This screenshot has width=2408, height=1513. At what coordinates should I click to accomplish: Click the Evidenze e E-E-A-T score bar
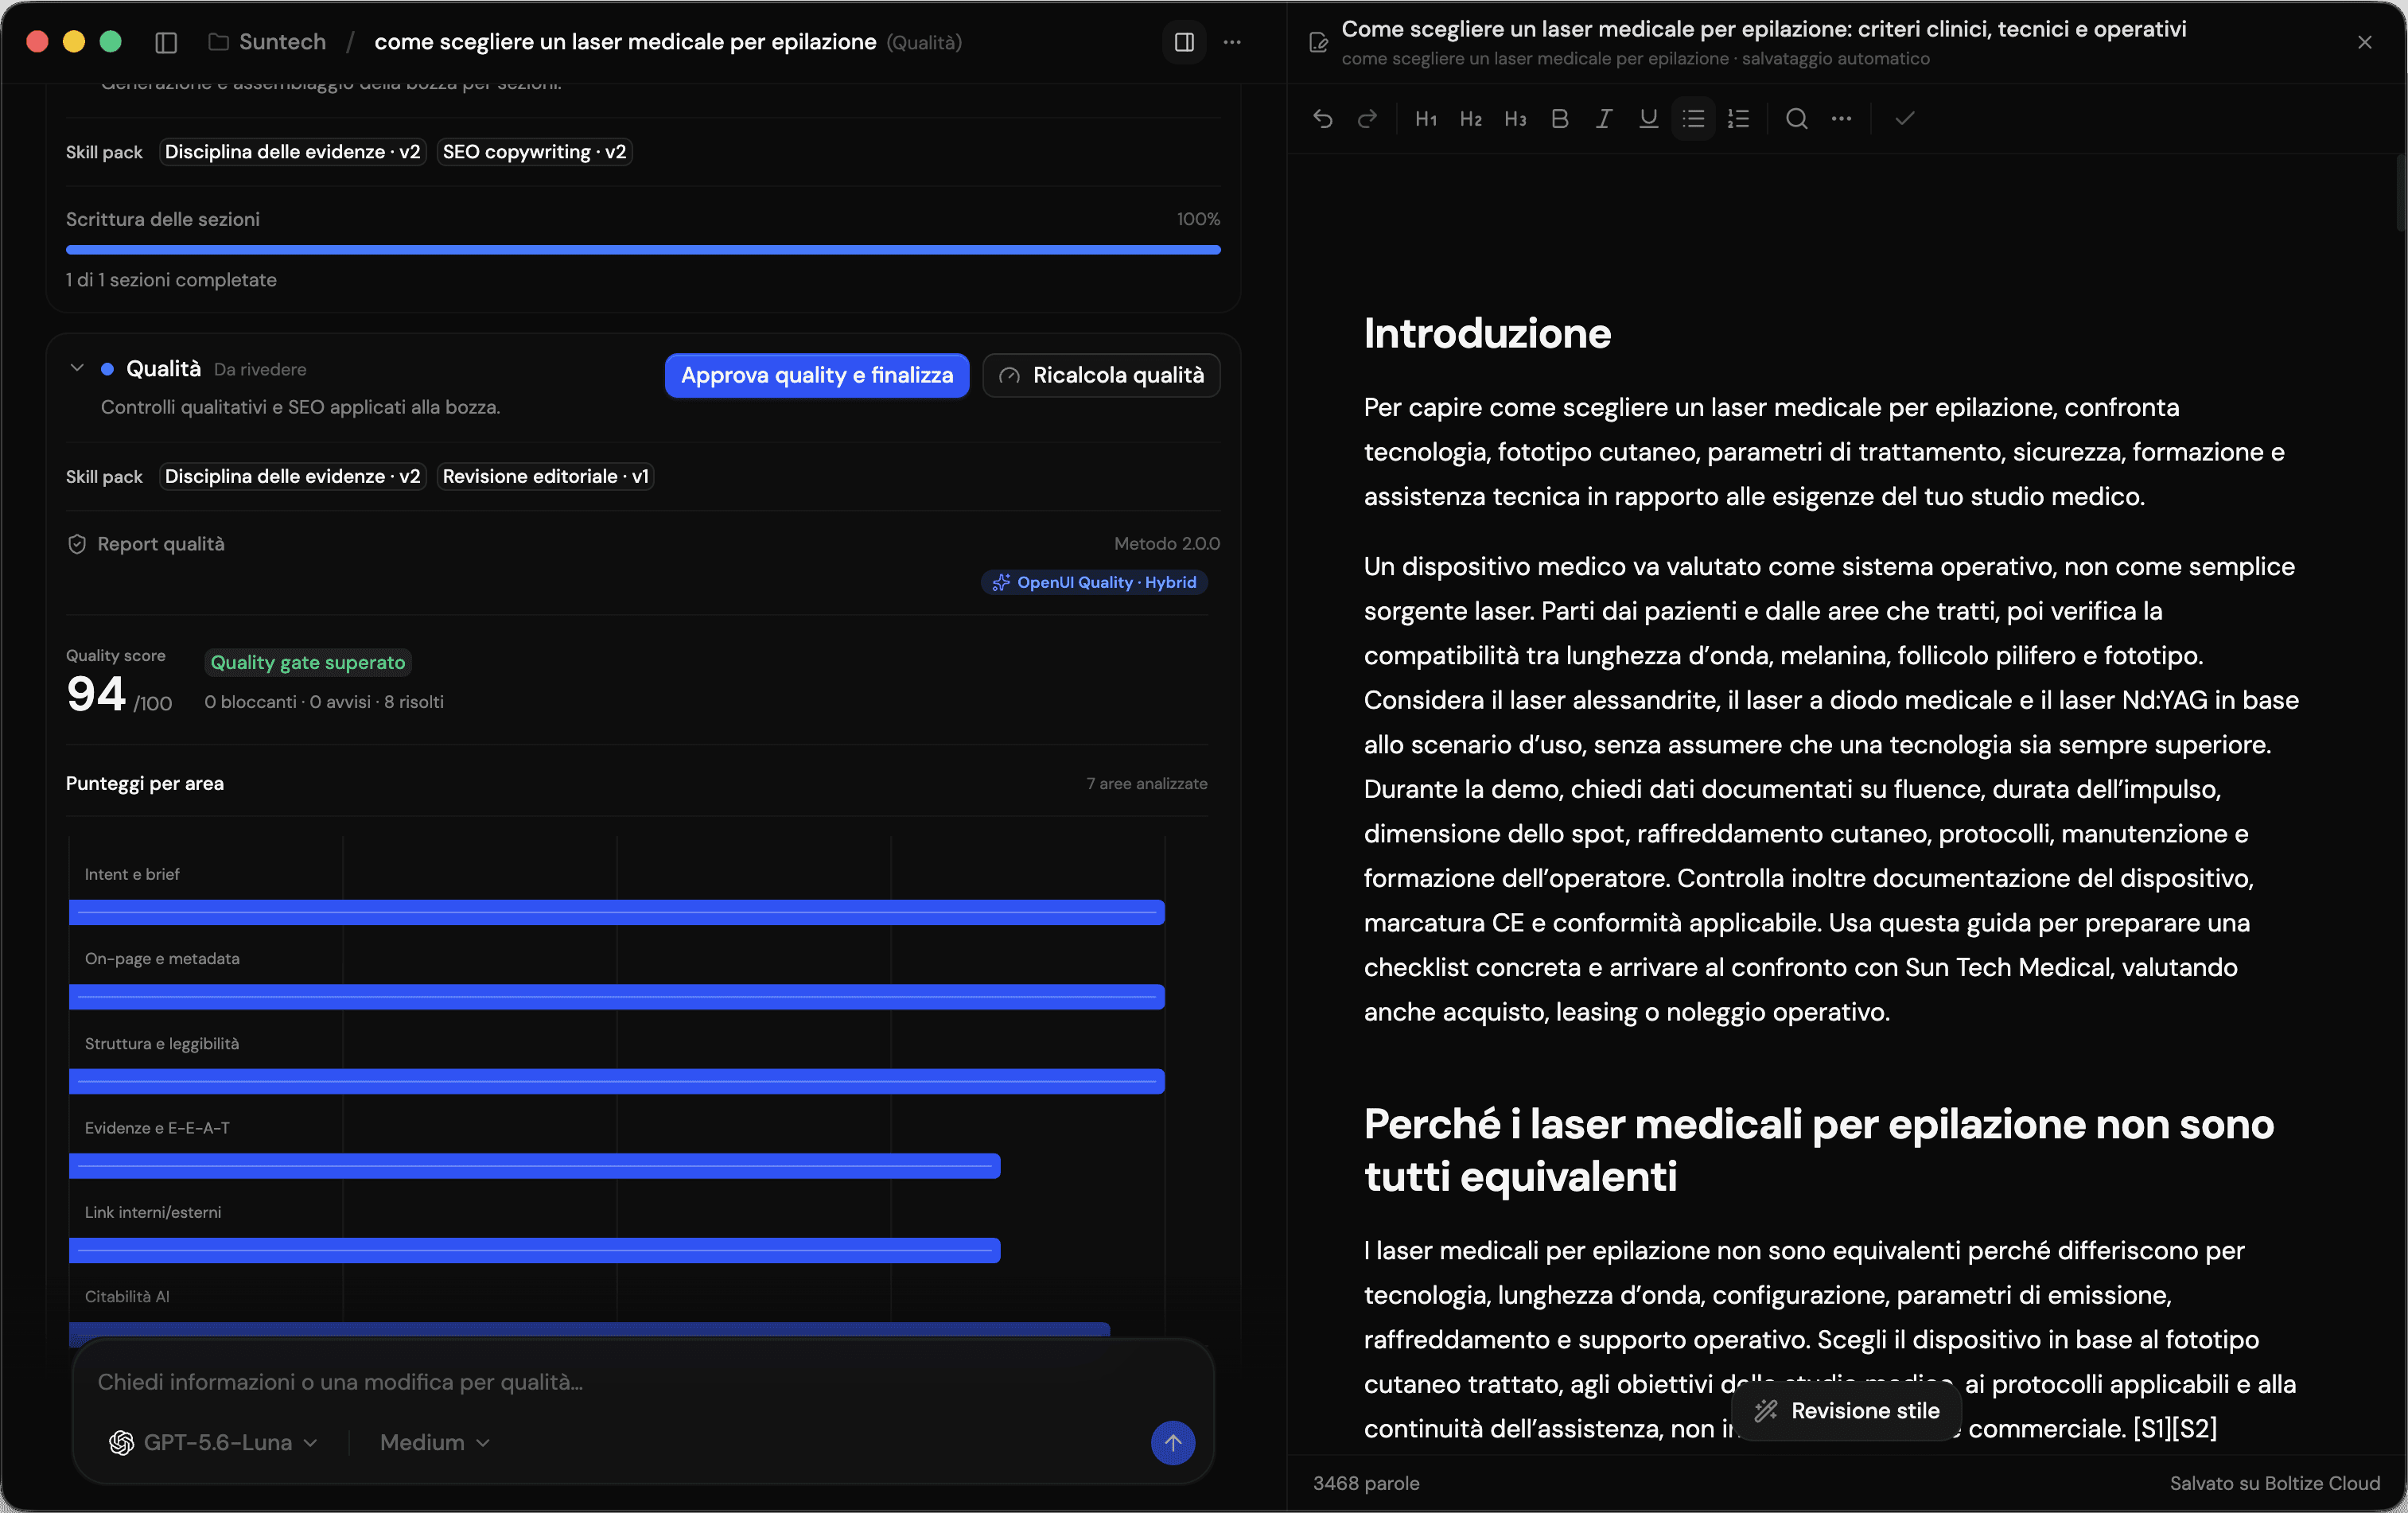click(x=535, y=1166)
